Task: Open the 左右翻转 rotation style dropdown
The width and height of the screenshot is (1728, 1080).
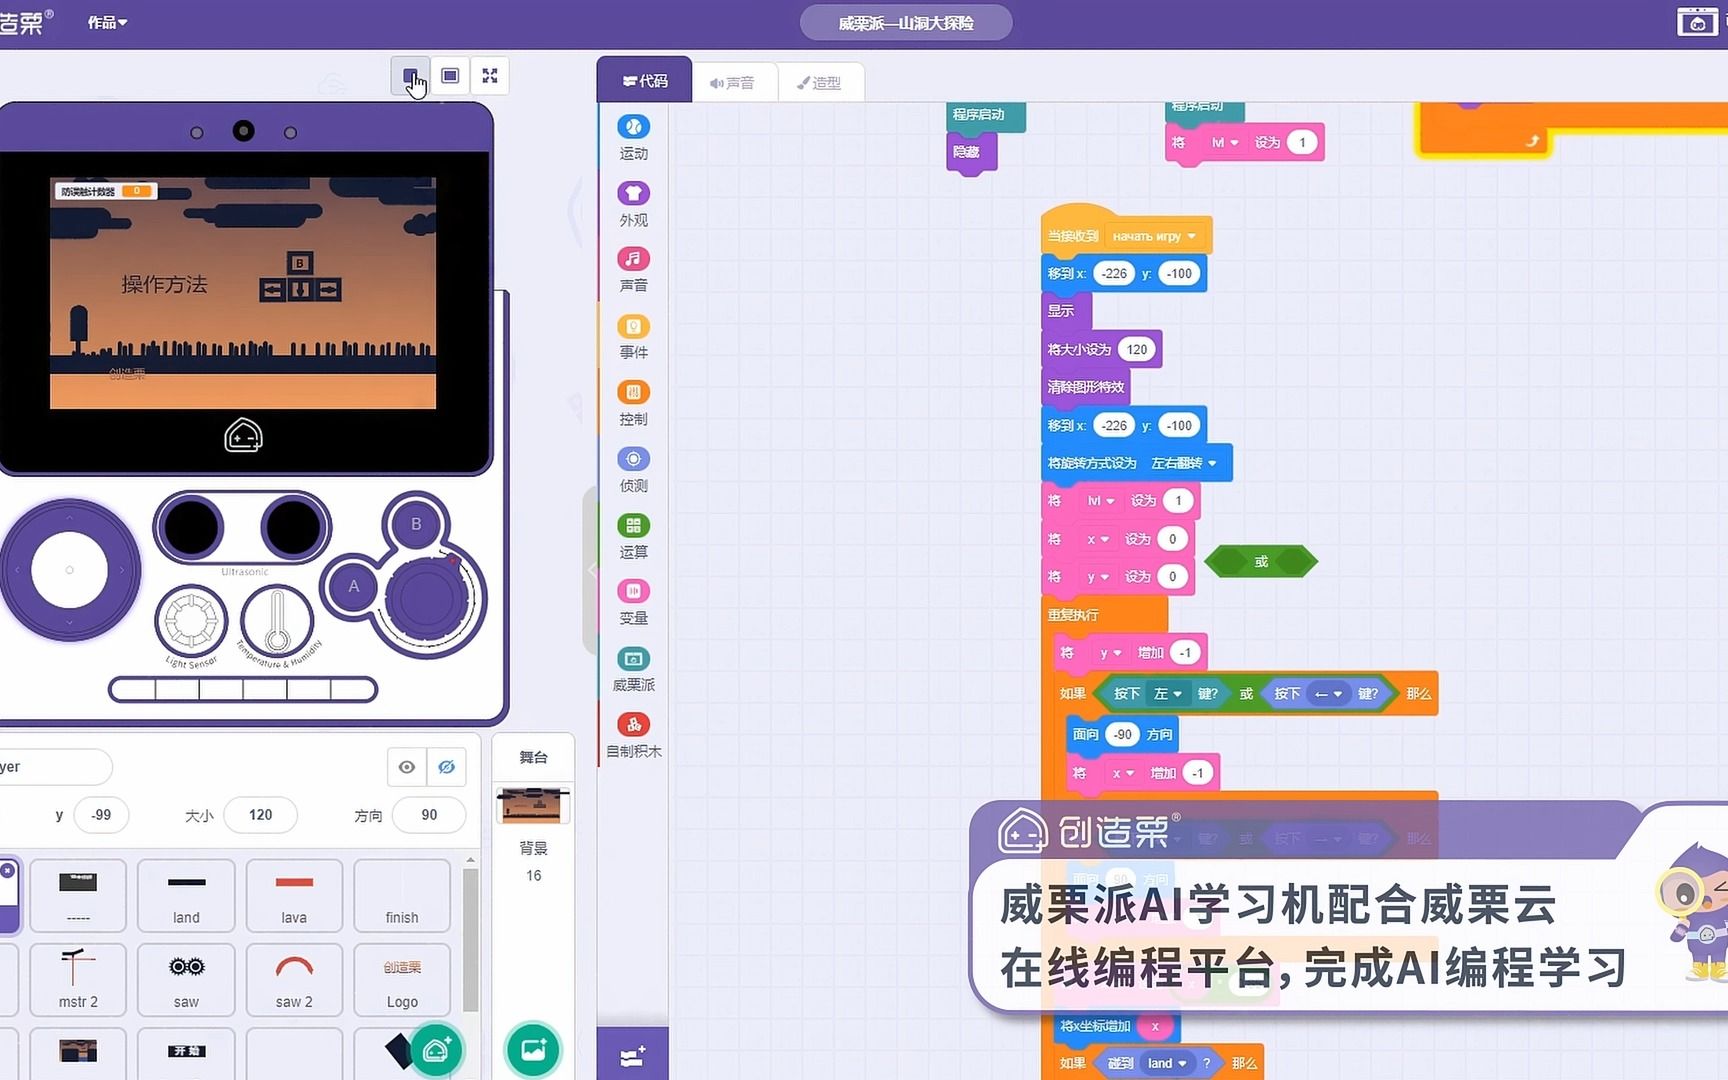Action: point(1185,463)
